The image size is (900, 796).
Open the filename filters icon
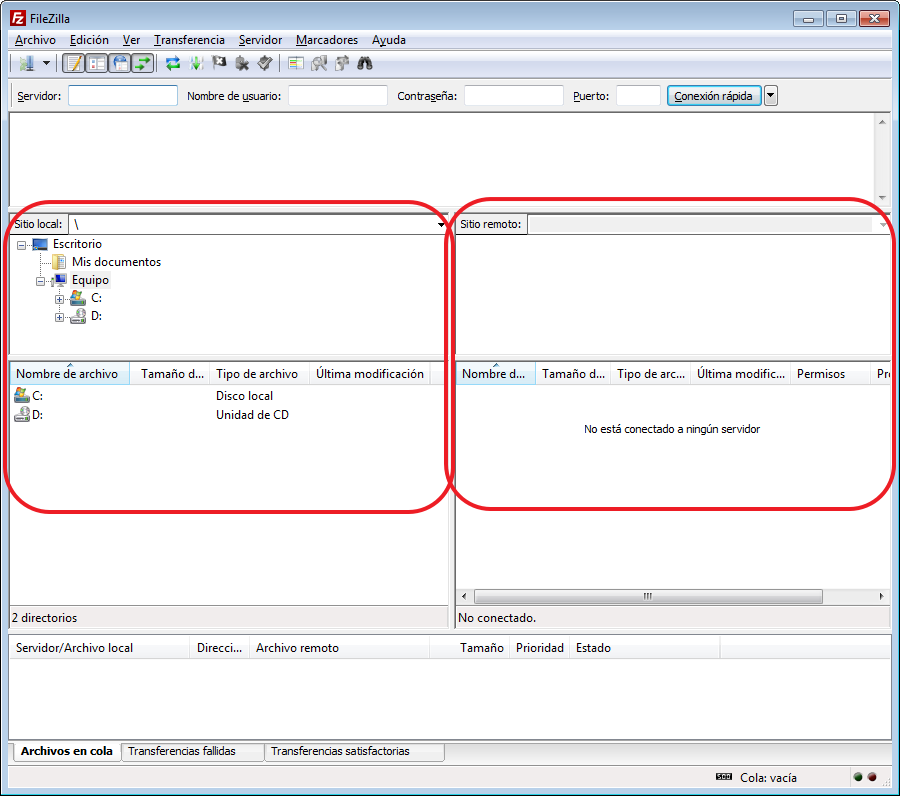(295, 64)
